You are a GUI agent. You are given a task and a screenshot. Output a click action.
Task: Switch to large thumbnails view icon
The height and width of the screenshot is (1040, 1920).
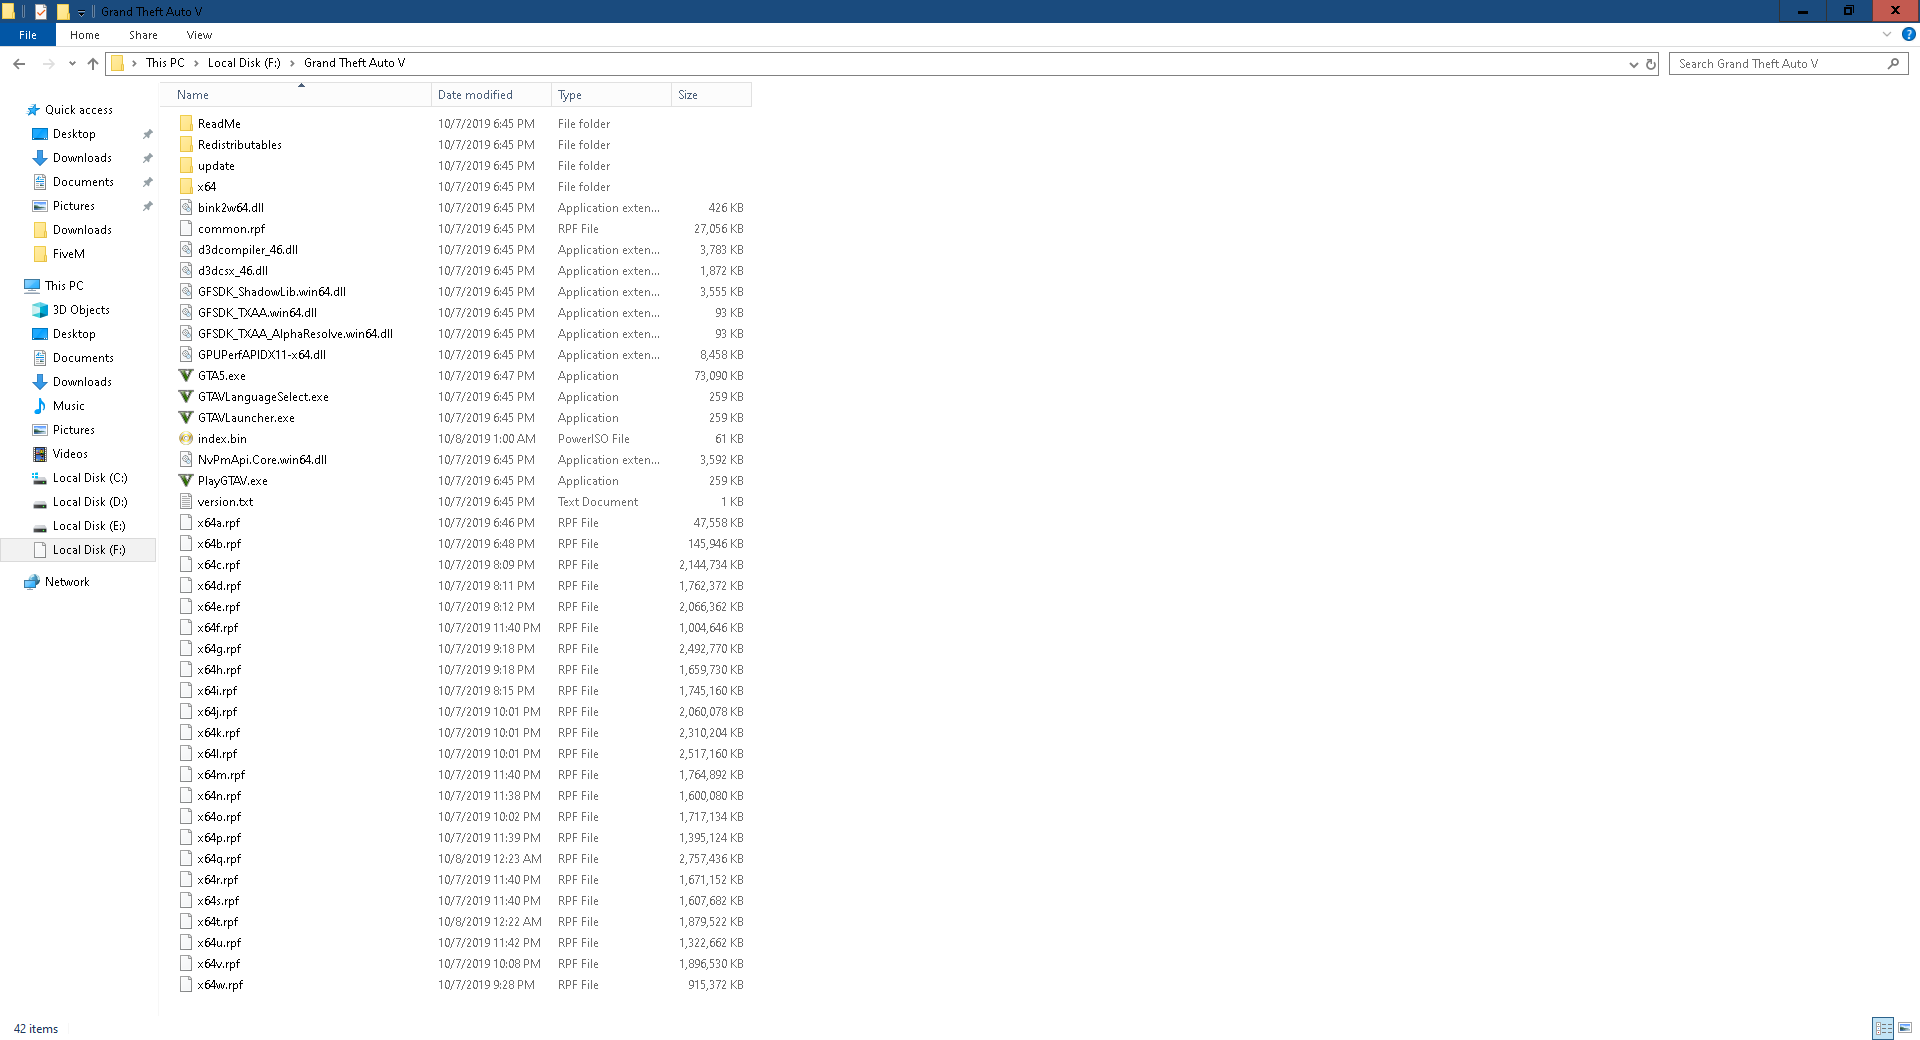[1905, 1028]
